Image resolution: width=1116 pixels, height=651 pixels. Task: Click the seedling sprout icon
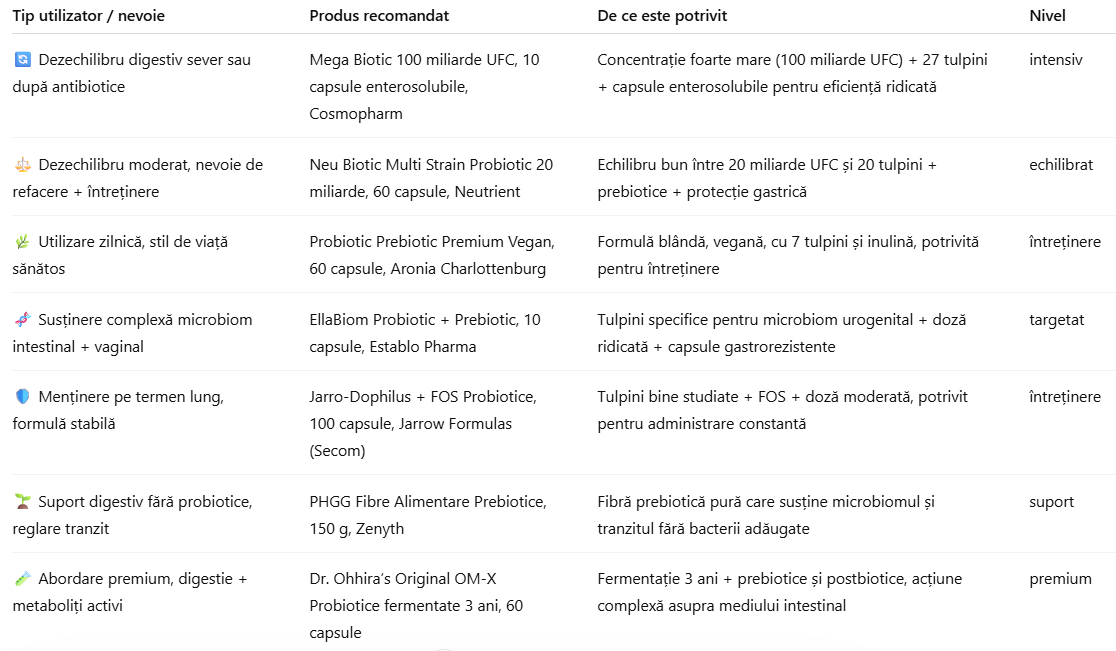point(22,502)
